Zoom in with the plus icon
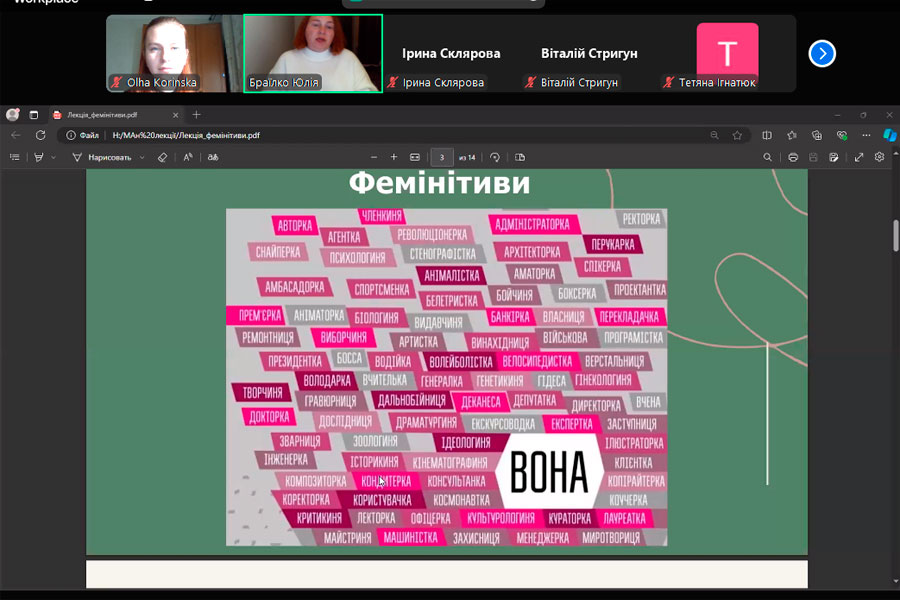Viewport: 900px width, 600px height. 394,157
